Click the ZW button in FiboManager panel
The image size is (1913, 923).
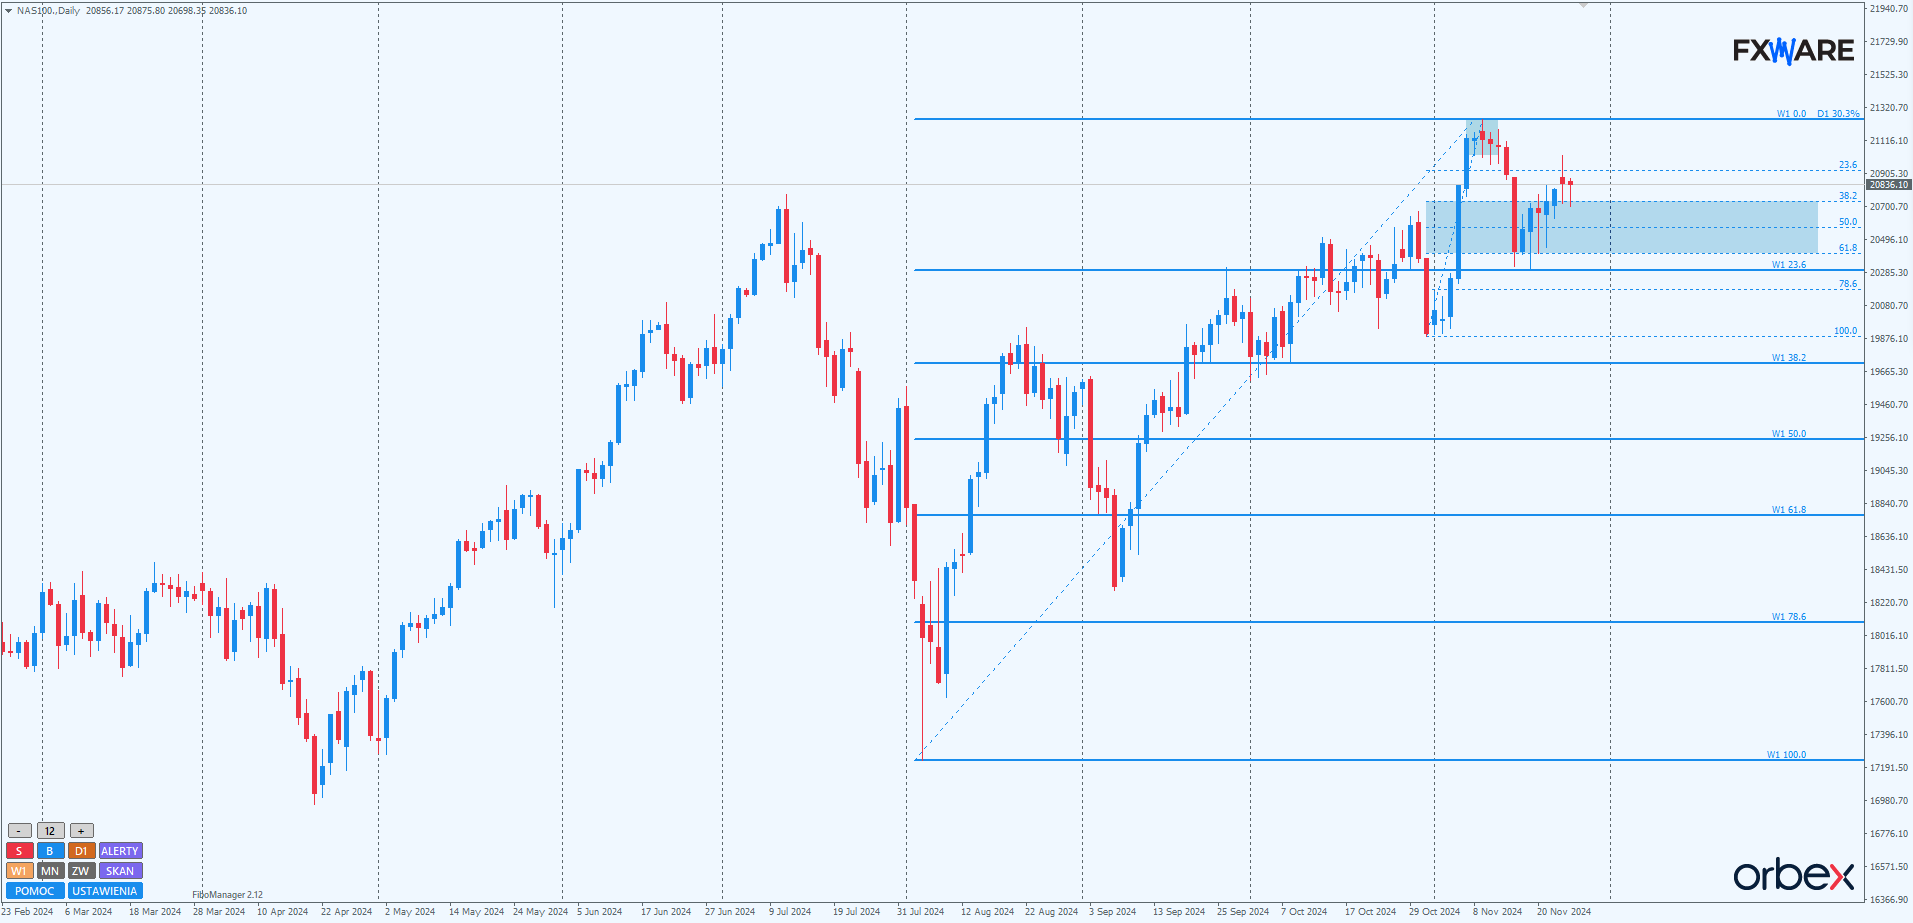[81, 871]
